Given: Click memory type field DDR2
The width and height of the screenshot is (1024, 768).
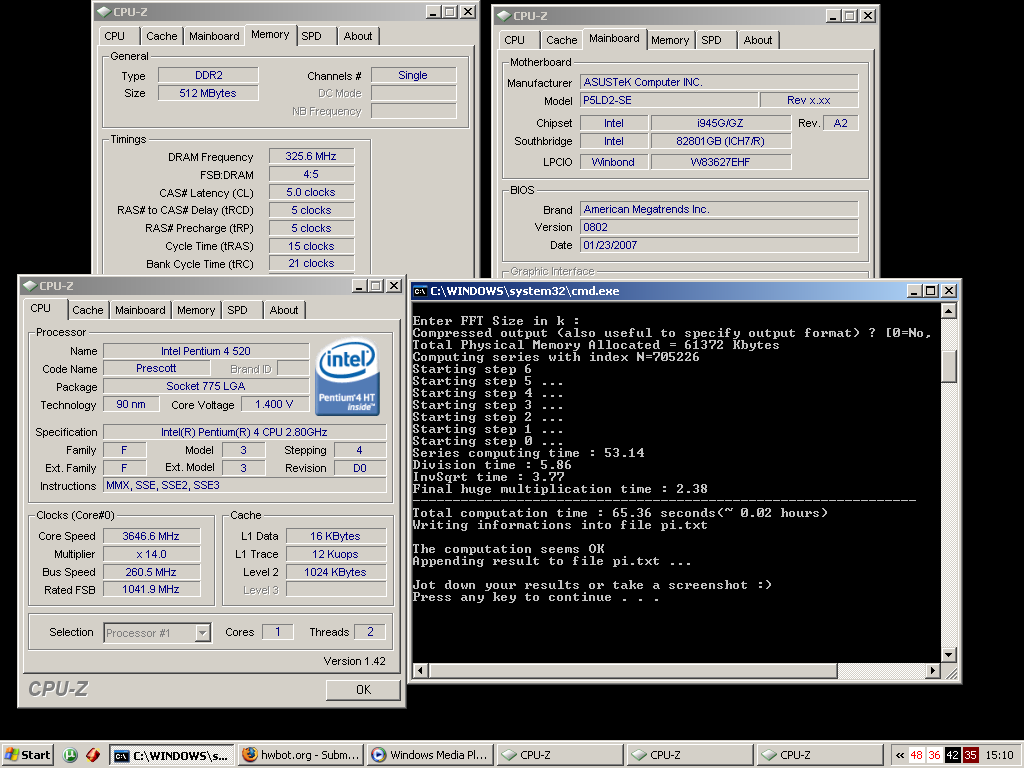Looking at the screenshot, I should 208,75.
